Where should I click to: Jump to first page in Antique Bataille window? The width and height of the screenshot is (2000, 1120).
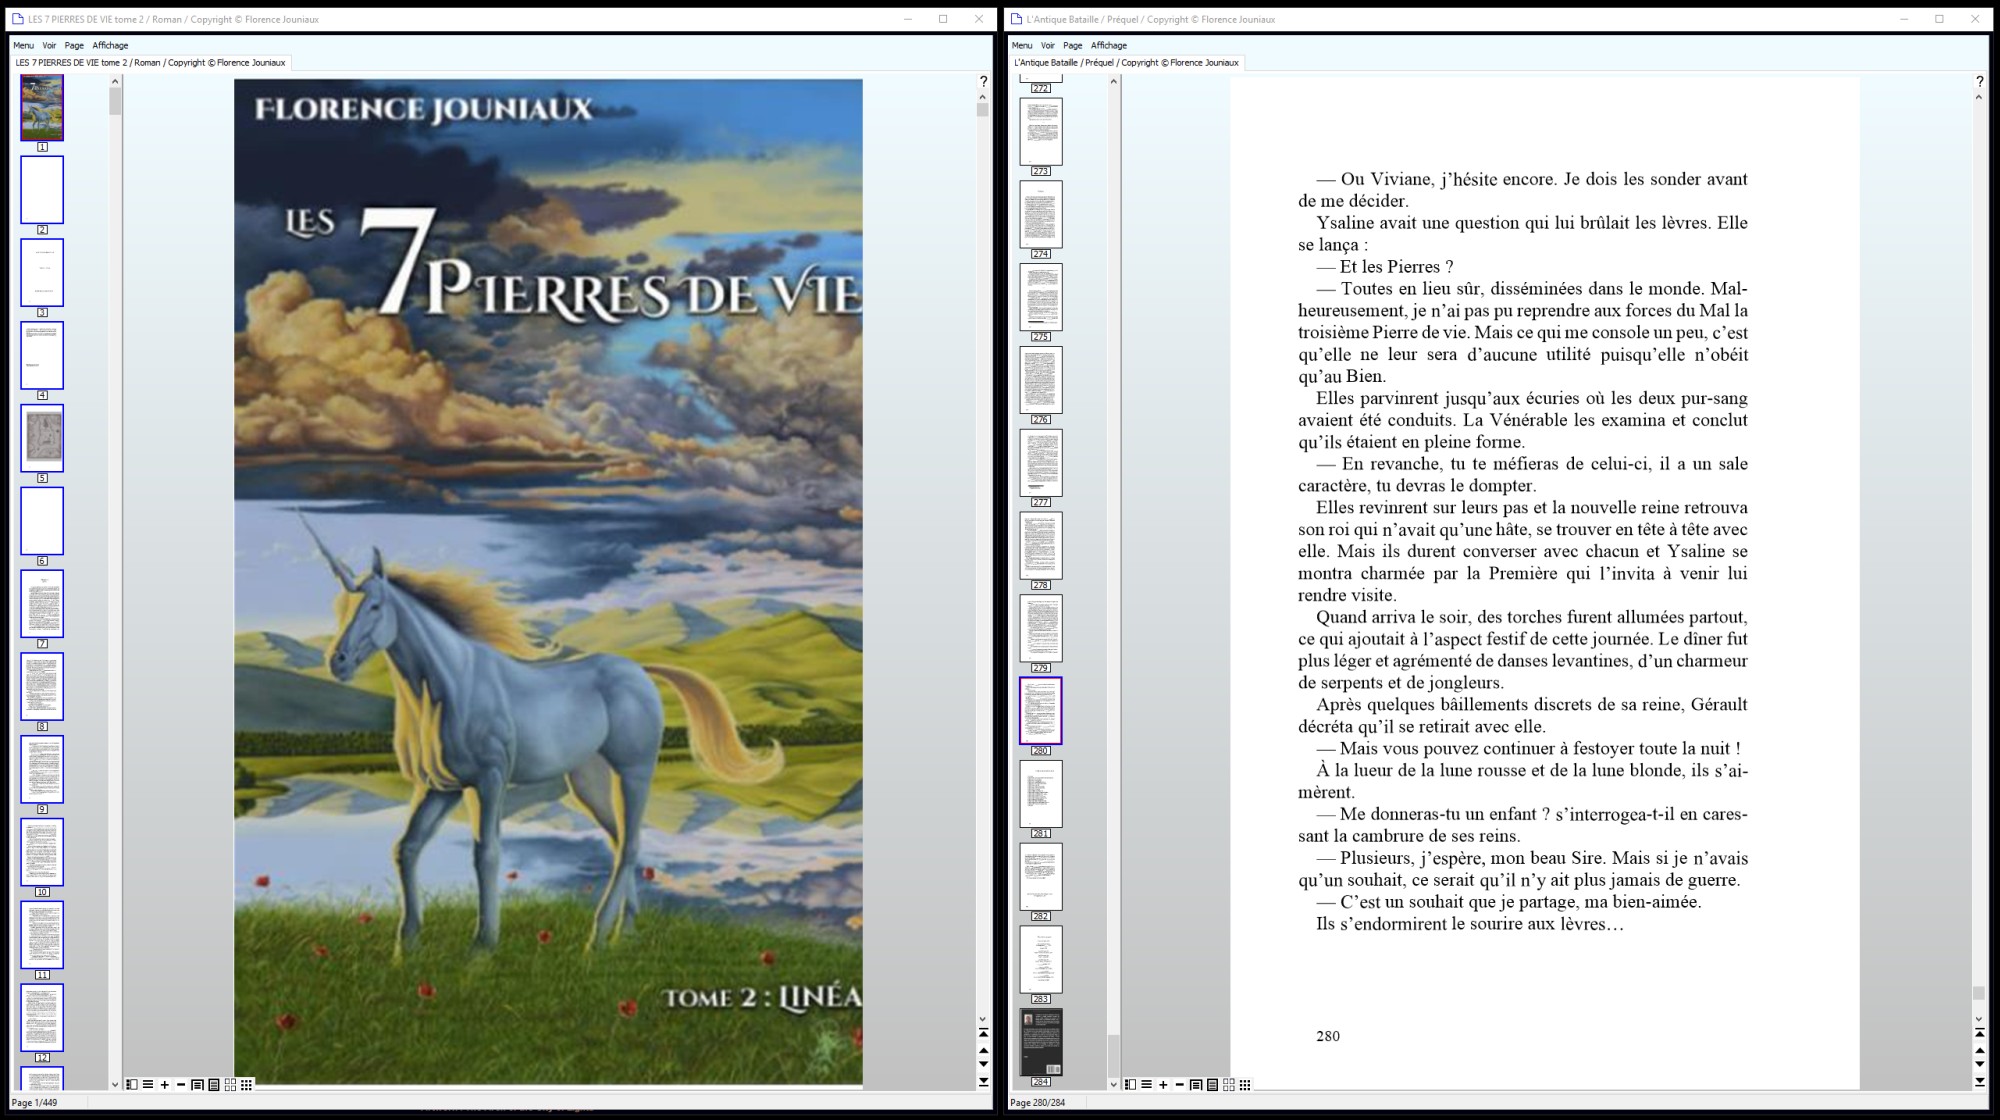[1979, 1033]
